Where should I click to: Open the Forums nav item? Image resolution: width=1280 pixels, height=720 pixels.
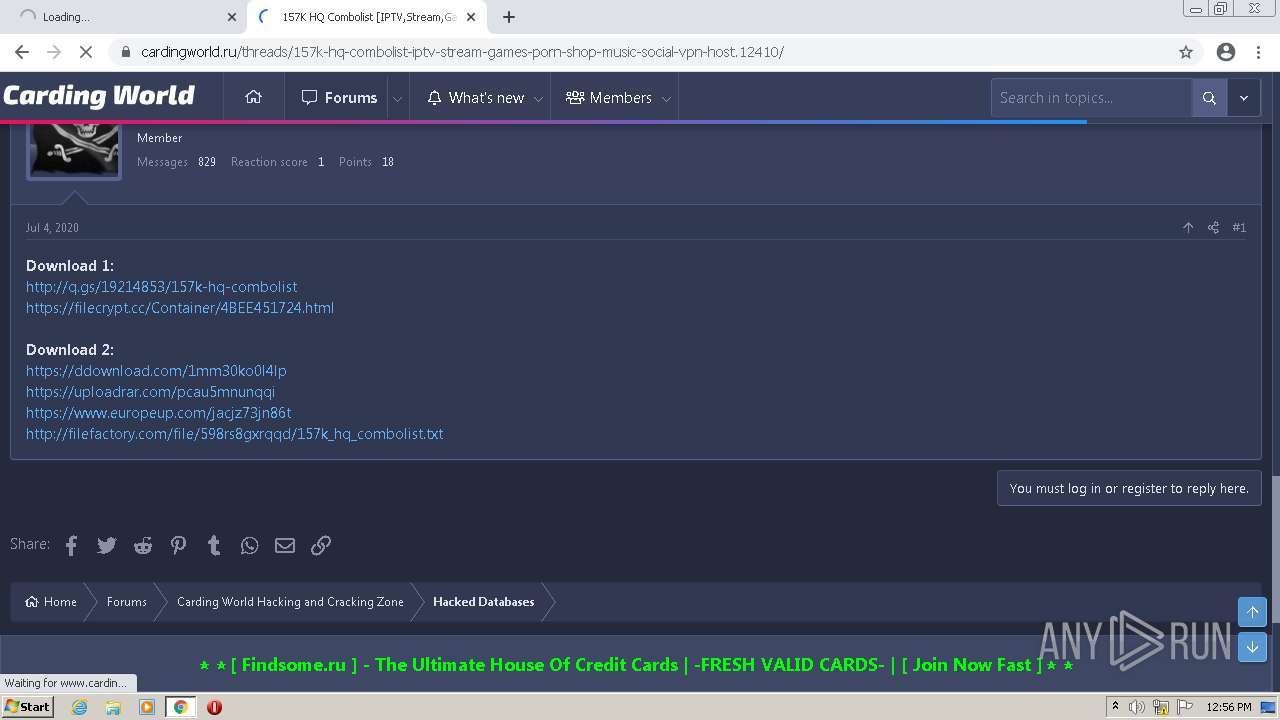pos(339,97)
